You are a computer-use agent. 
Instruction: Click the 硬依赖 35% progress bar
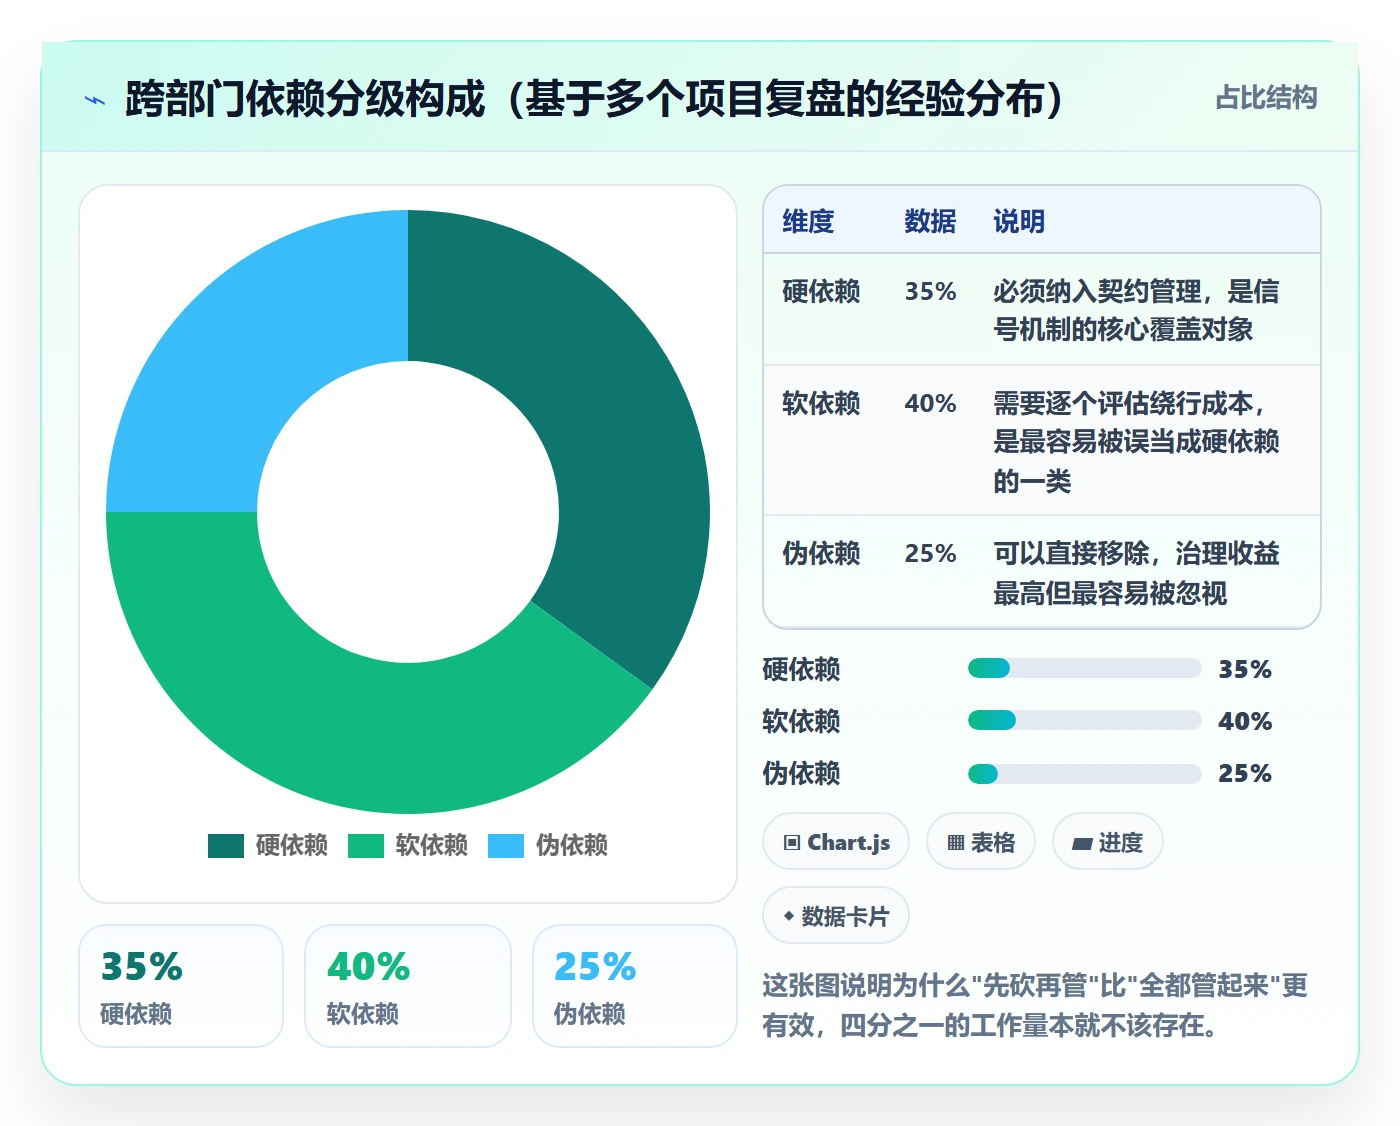click(x=1084, y=669)
